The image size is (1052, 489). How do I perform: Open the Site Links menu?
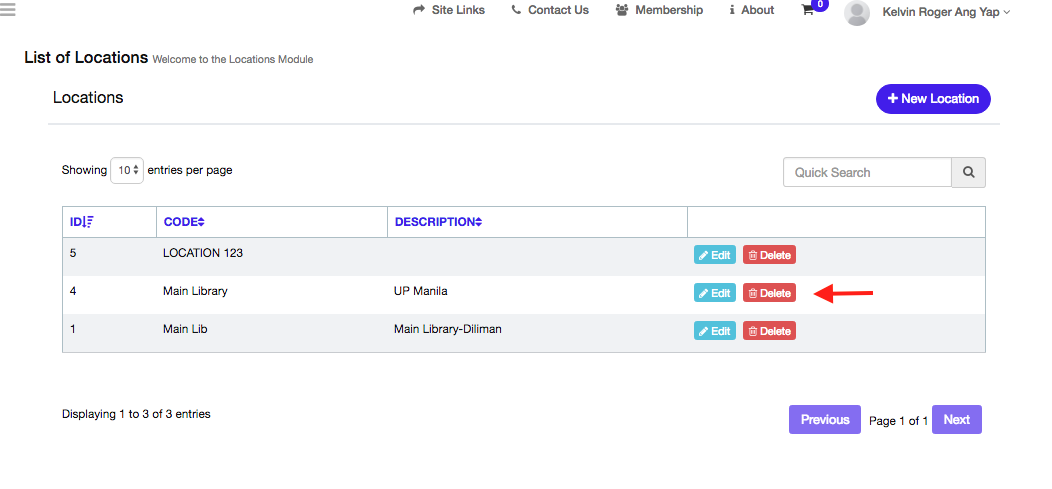click(x=449, y=10)
